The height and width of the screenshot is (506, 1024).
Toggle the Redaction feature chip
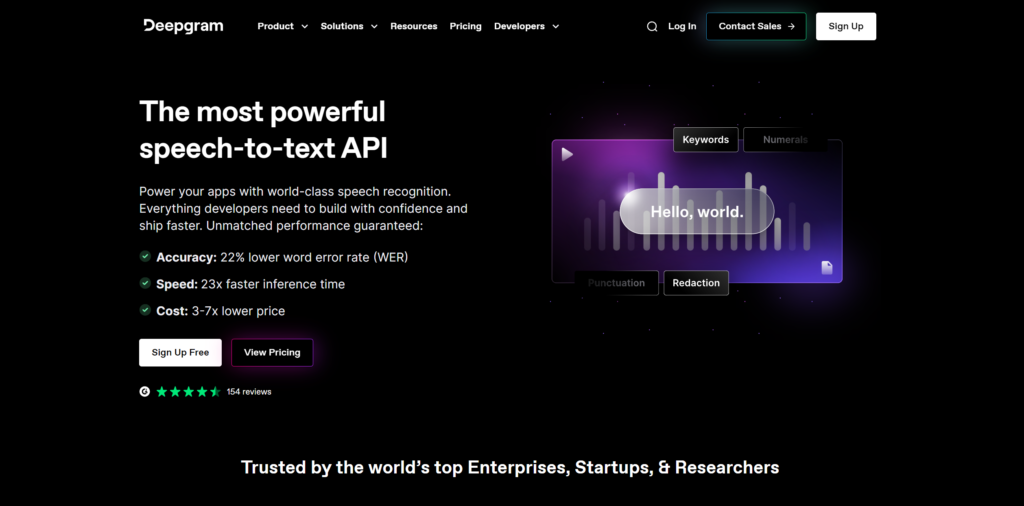pos(696,283)
